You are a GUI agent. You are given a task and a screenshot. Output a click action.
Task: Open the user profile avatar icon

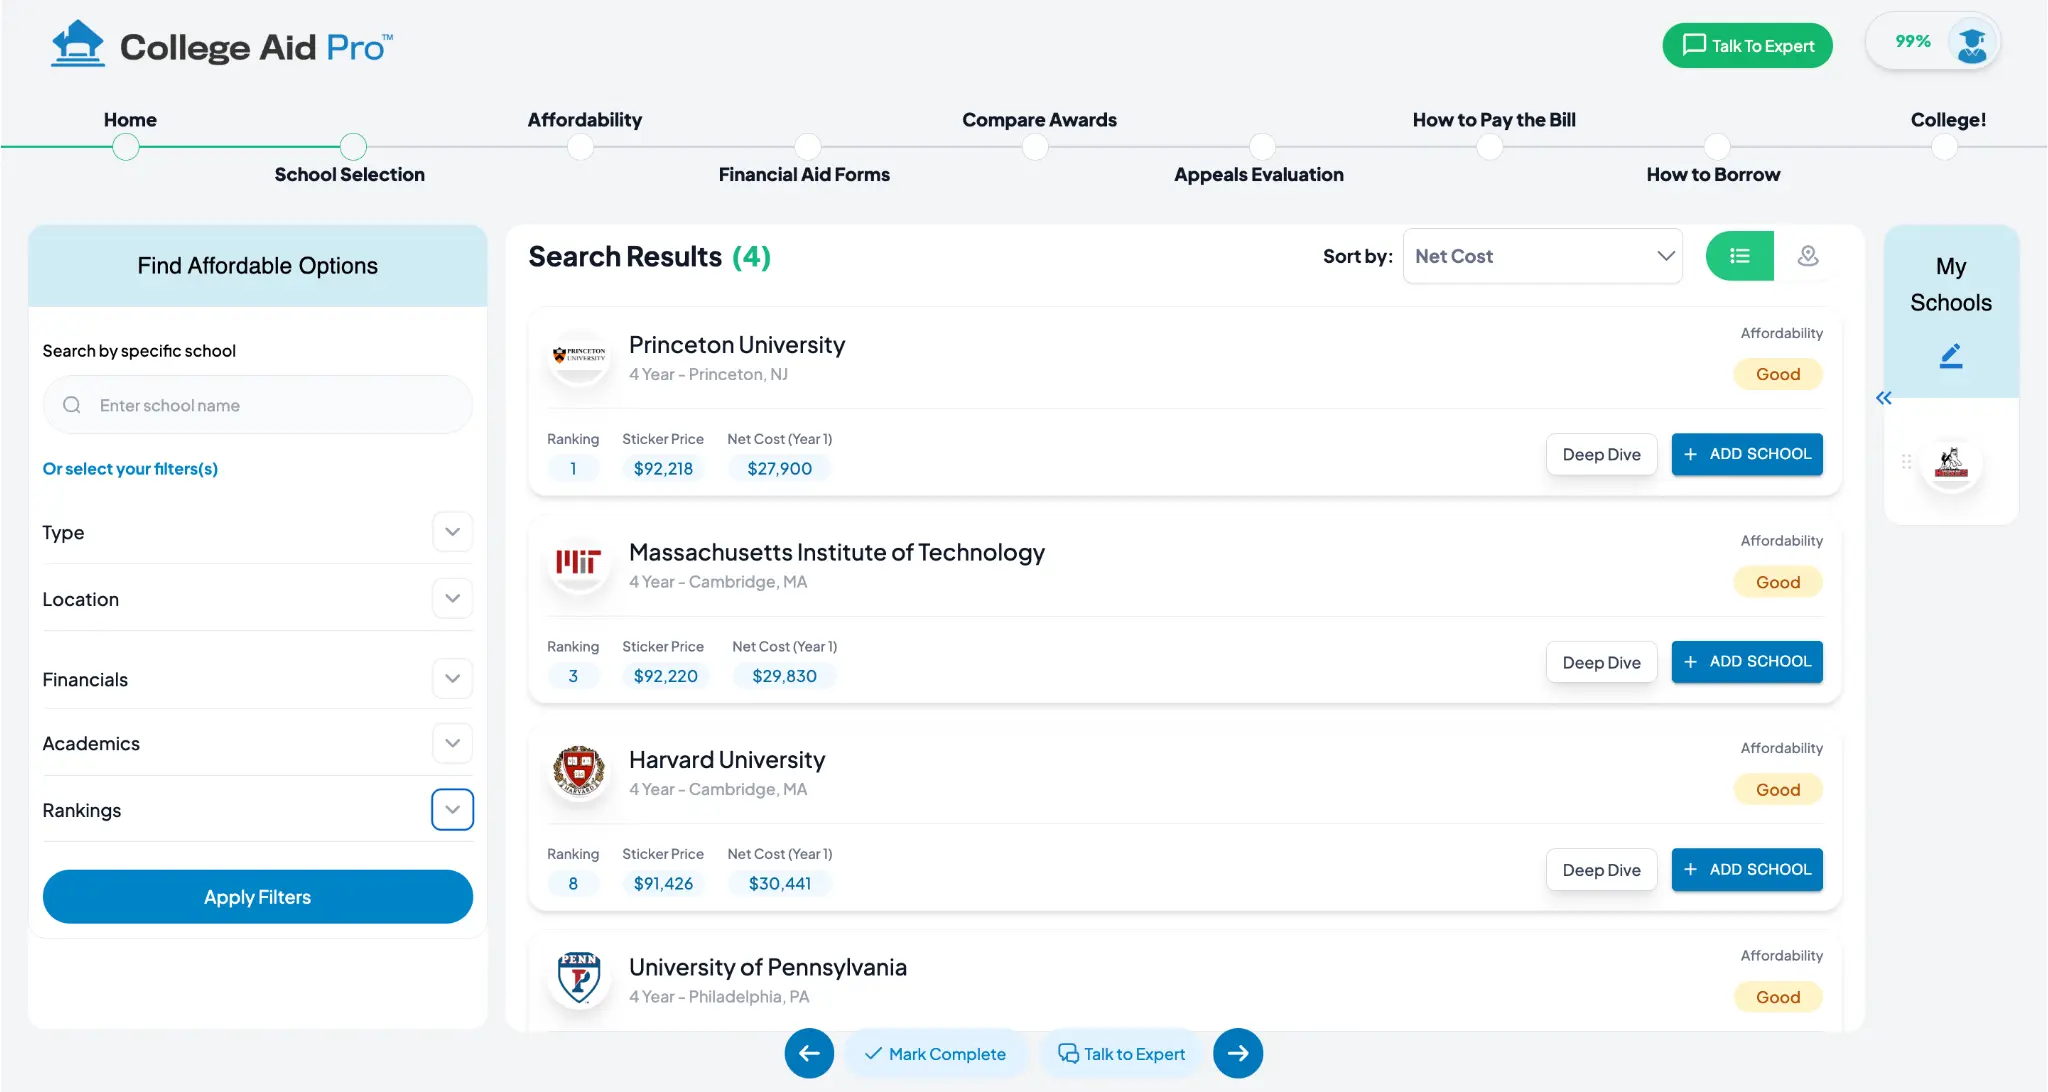(1971, 42)
